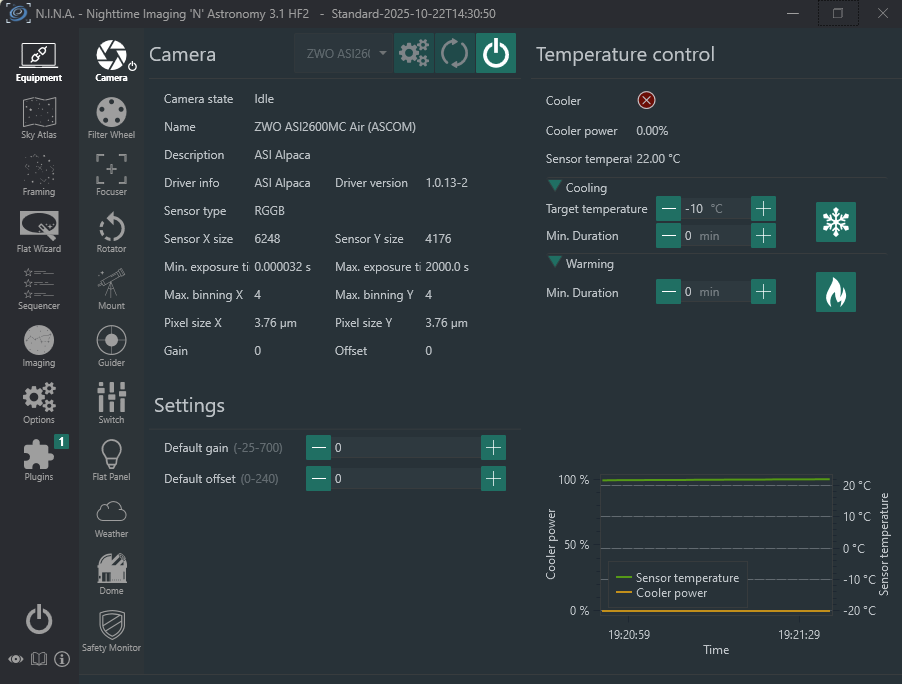902x684 pixels.
Task: Increase the target temperature with plus
Action: point(763,209)
